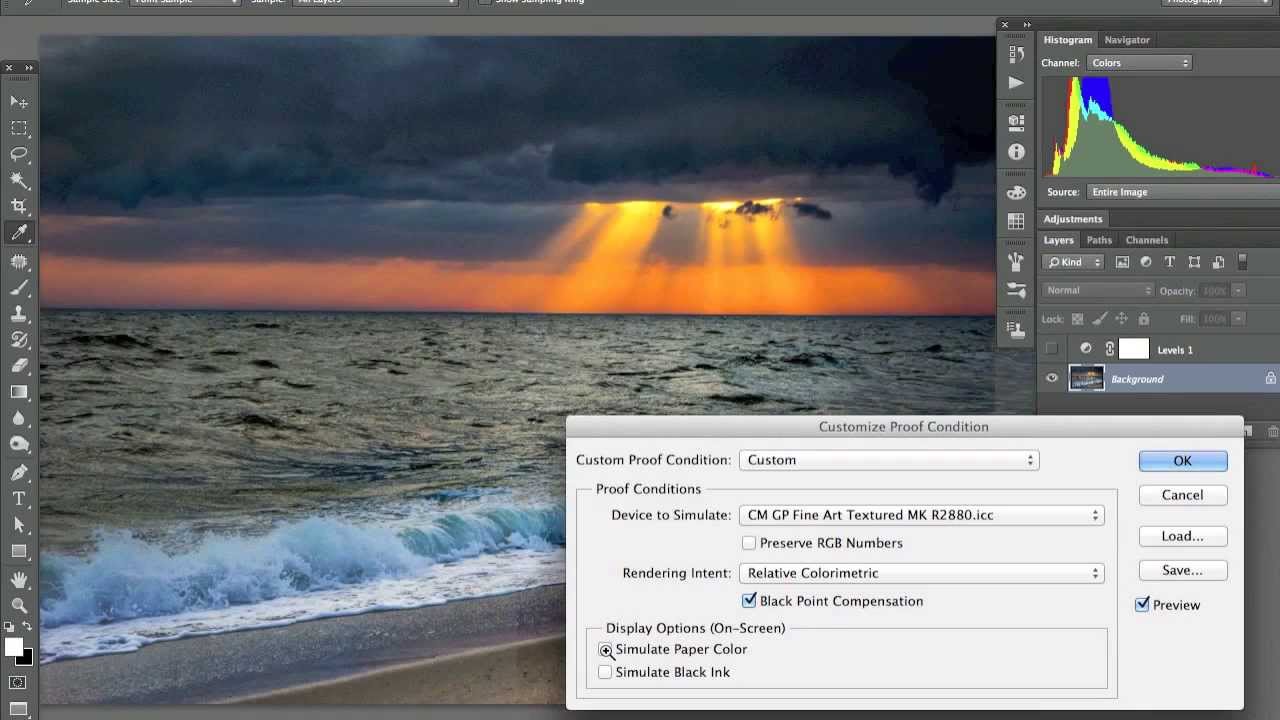Enable Simulate Paper Color checkbox
The image size is (1280, 720).
pos(605,649)
